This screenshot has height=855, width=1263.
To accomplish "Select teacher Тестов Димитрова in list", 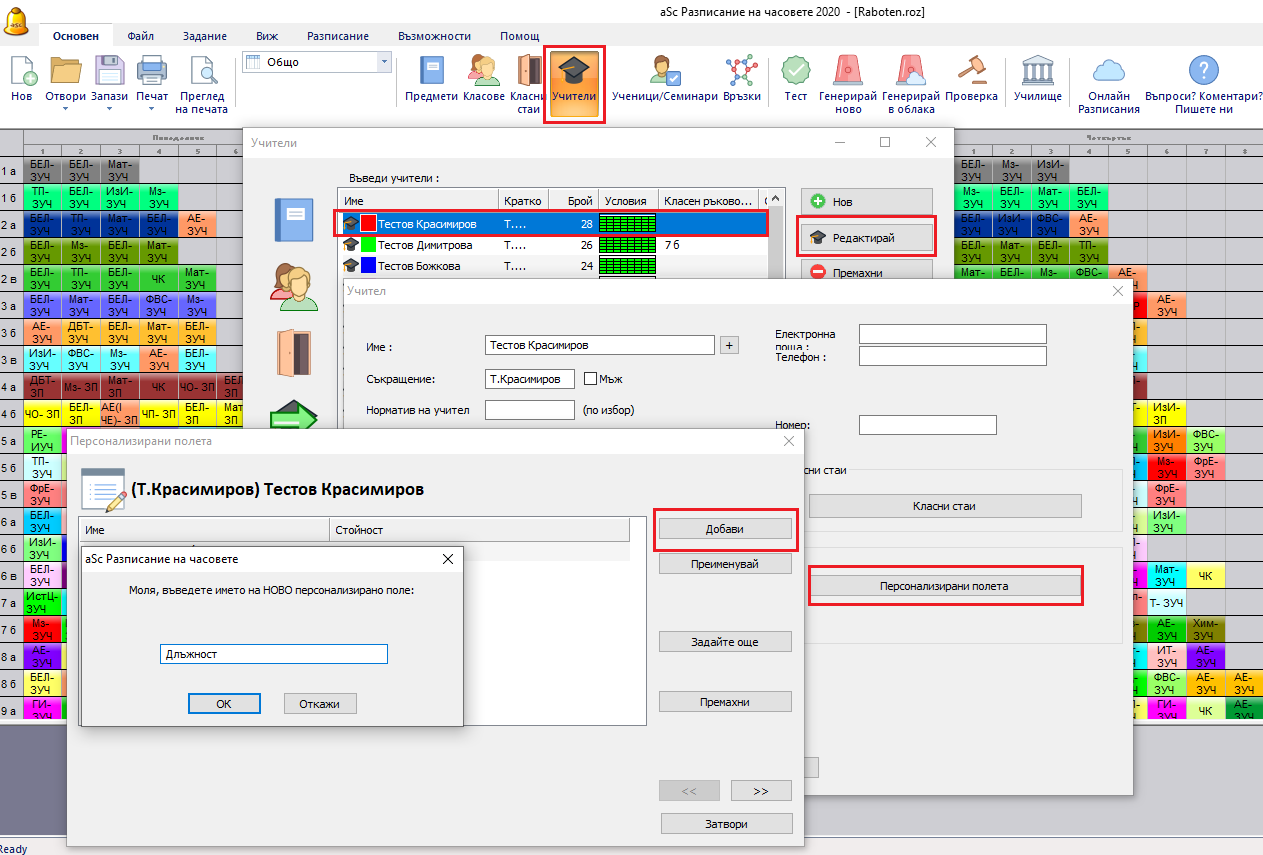I will (x=425, y=245).
